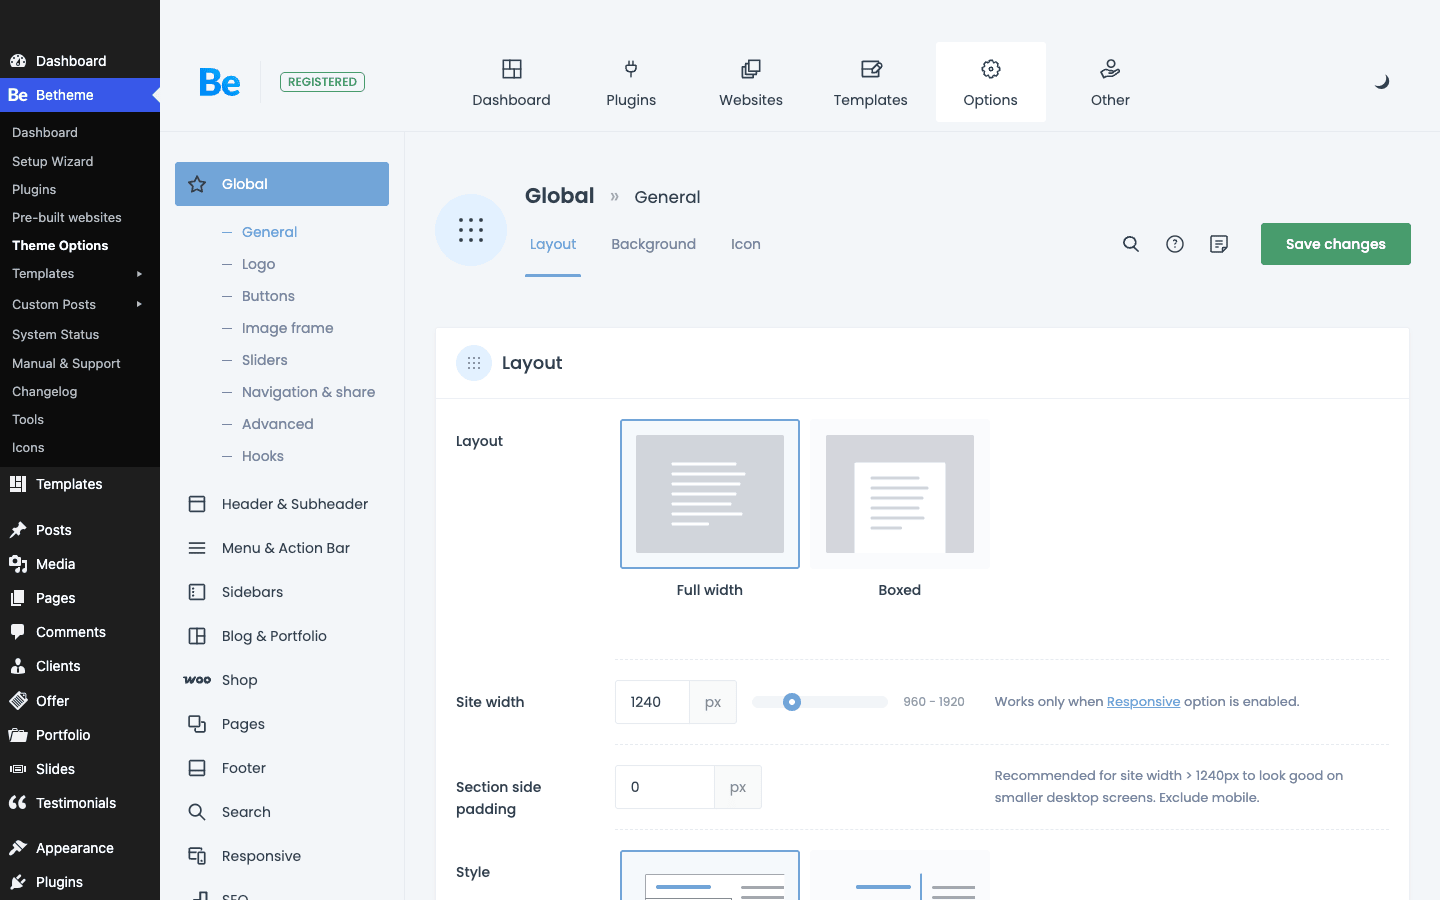The height and width of the screenshot is (900, 1440).
Task: Expand the Header & Subheader section
Action: [x=282, y=504]
